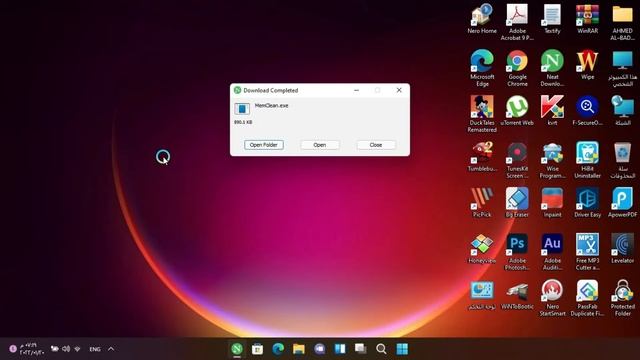Select the kvrt Kaspersky icon
Viewport: 640px width, 360px height.
[552, 110]
